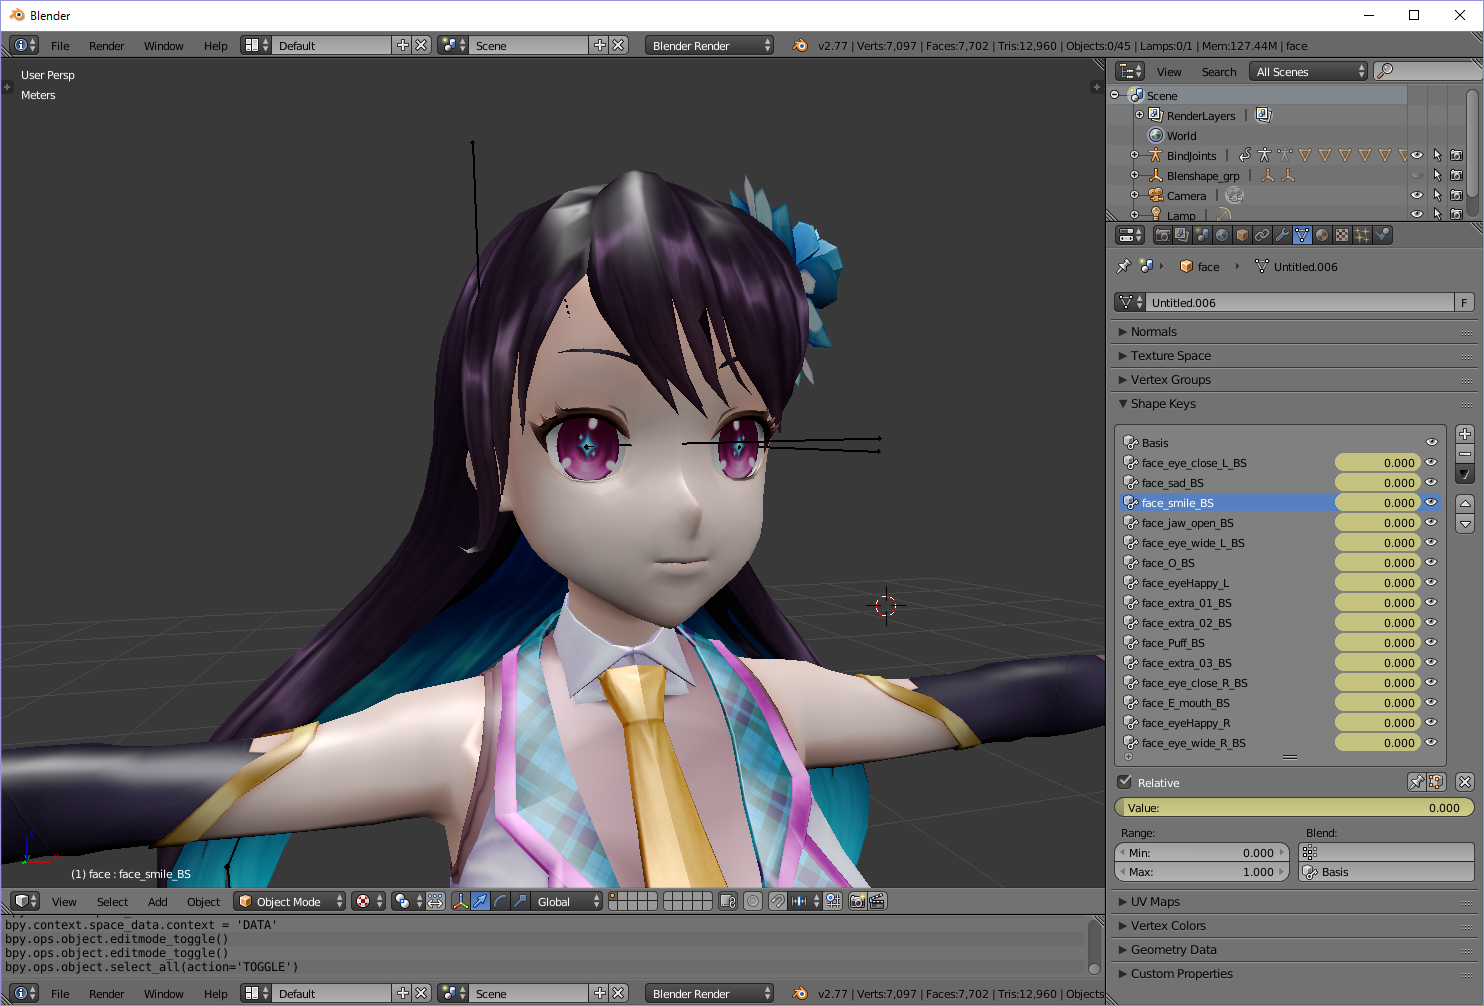Open the Object Mode dropdown

tap(289, 901)
